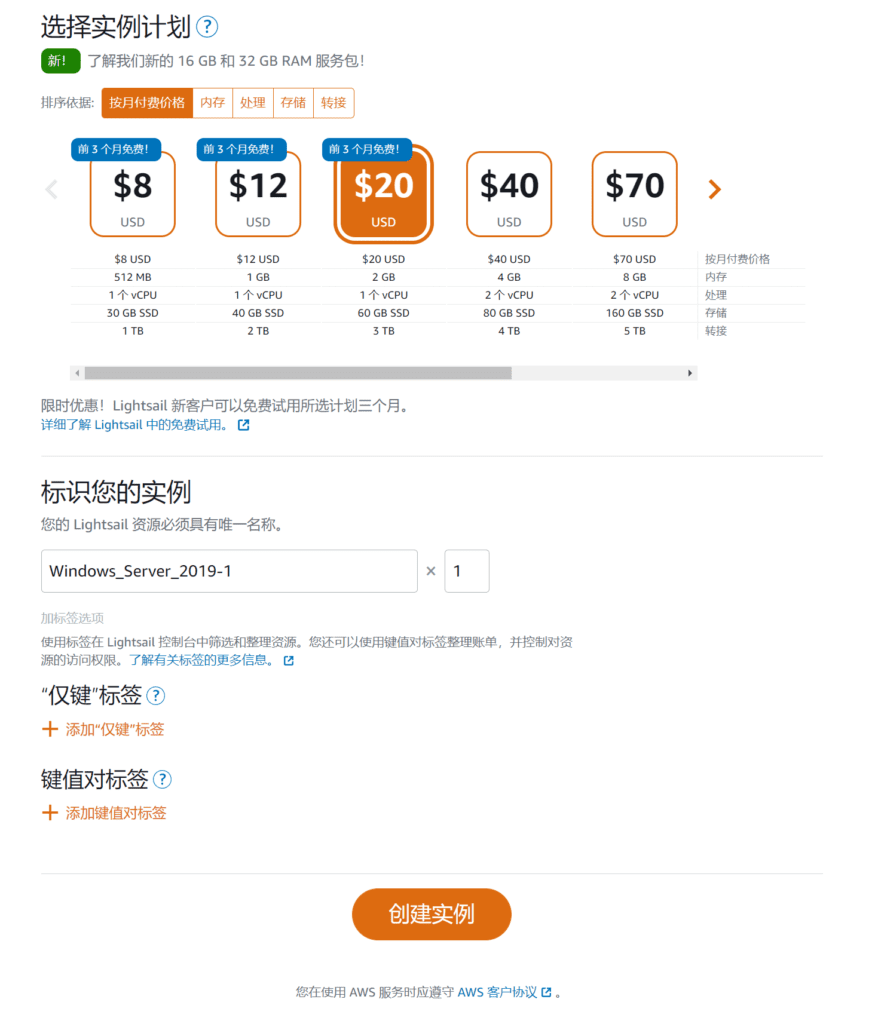The image size is (872, 1024).
Task: Choose the $40 USD instance plan
Action: pyautogui.click(x=509, y=195)
